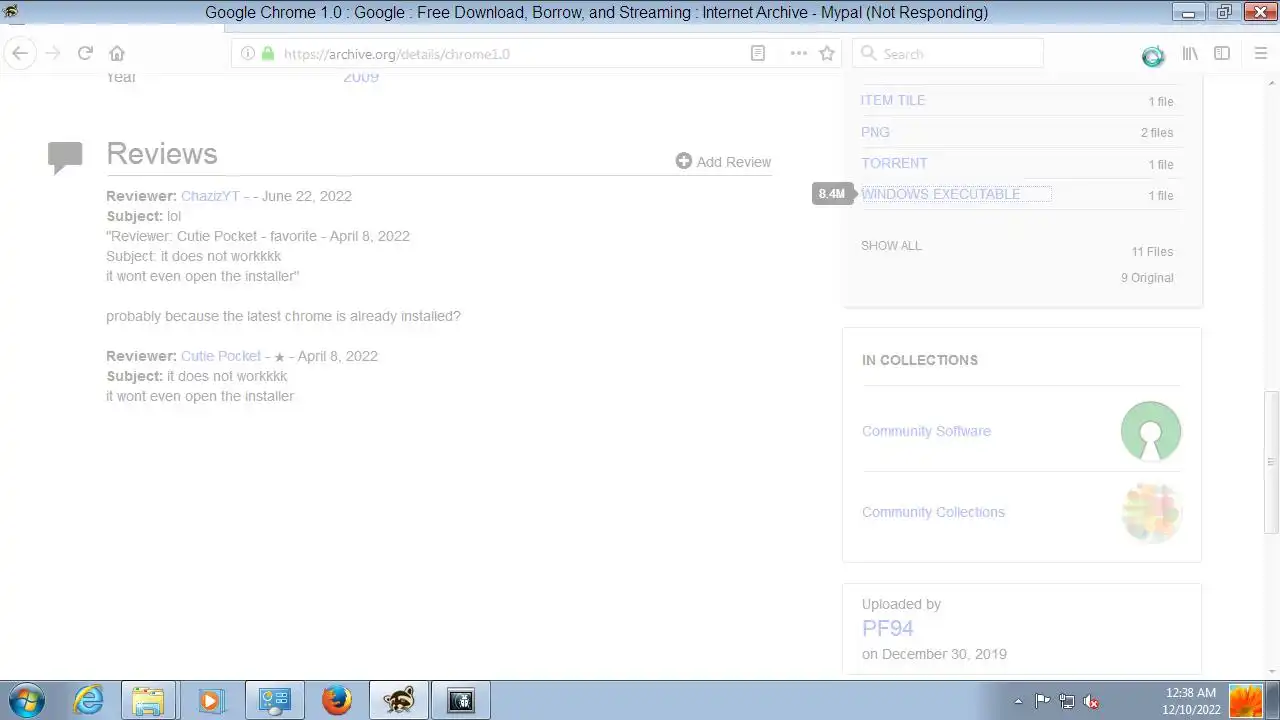Image resolution: width=1280 pixels, height=720 pixels.
Task: Reload the current page
Action: (x=85, y=53)
